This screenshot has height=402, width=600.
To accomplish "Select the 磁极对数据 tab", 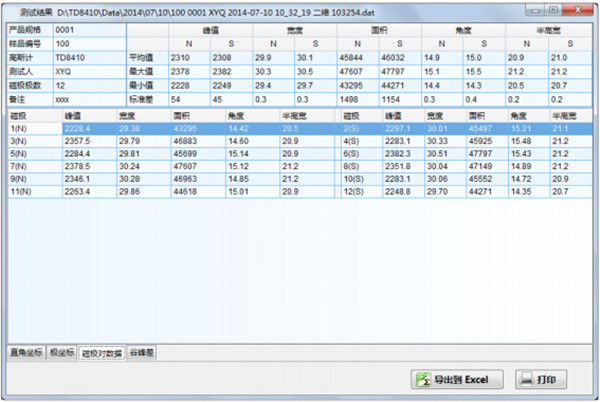I will (101, 352).
